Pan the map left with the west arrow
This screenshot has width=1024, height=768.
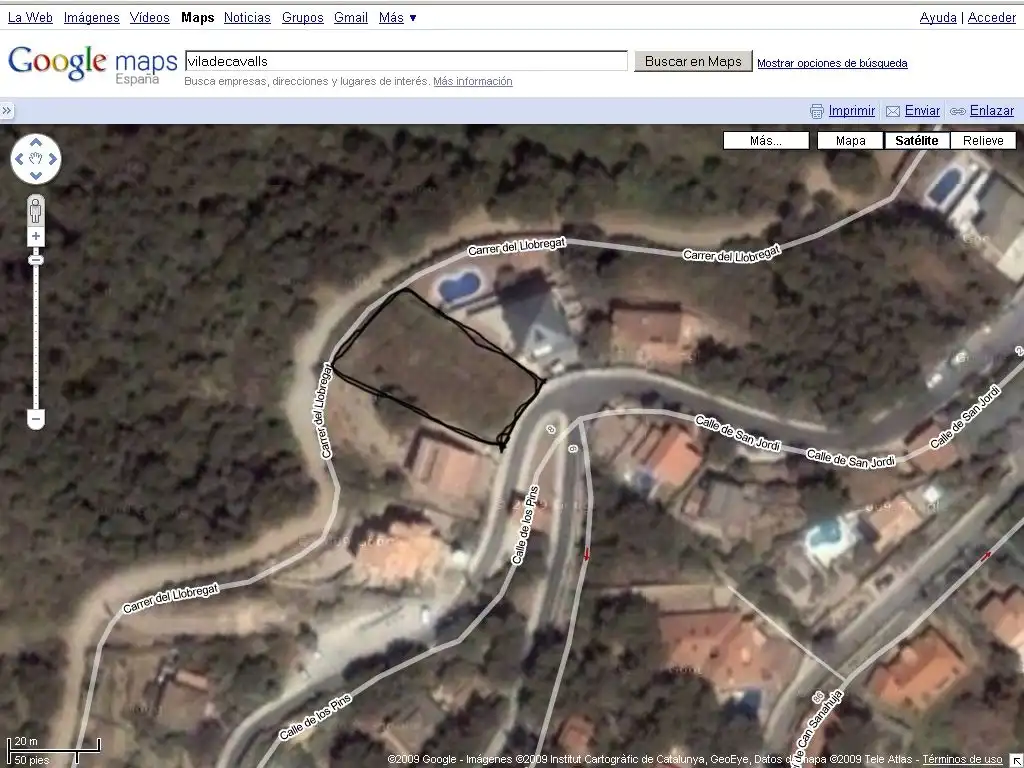pos(19,159)
